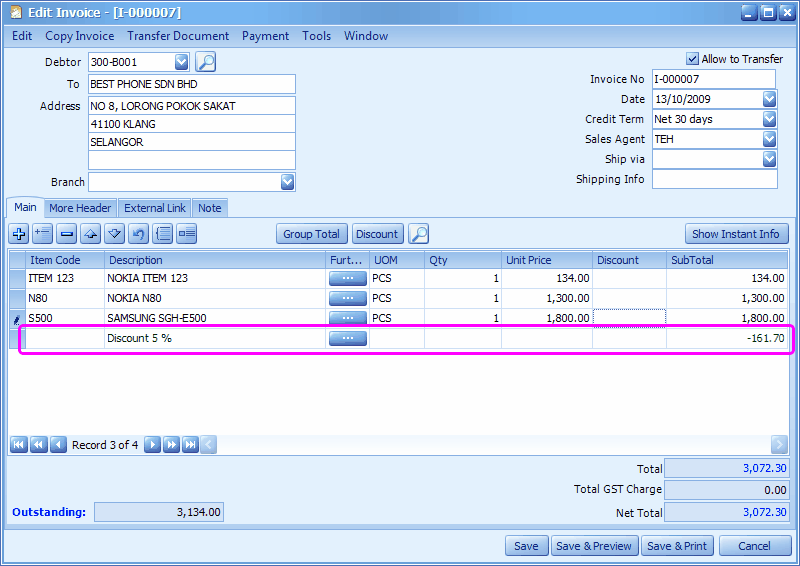Click the add new row plus icon
The width and height of the screenshot is (800, 566).
[x=19, y=234]
